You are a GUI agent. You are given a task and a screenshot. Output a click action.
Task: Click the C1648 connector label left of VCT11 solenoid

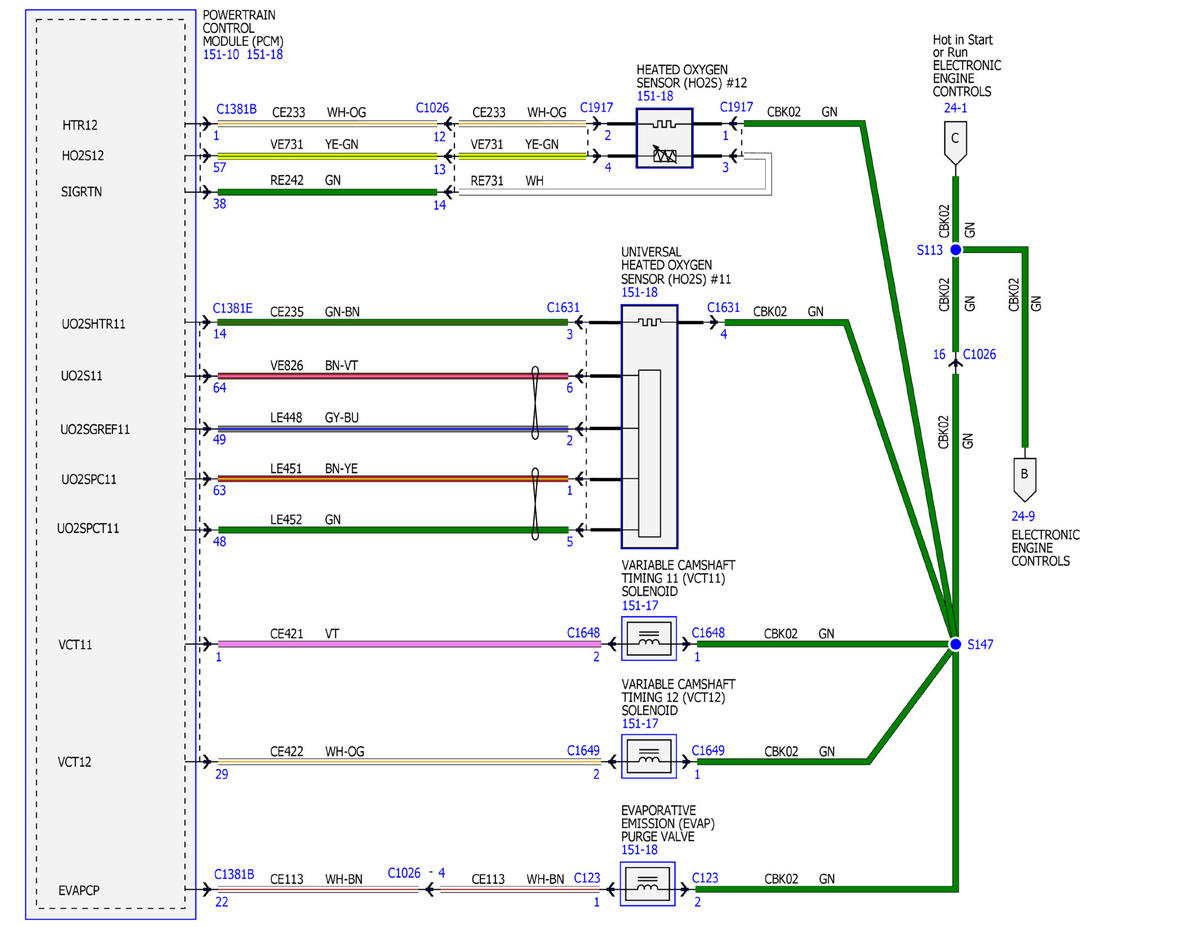pyautogui.click(x=583, y=633)
